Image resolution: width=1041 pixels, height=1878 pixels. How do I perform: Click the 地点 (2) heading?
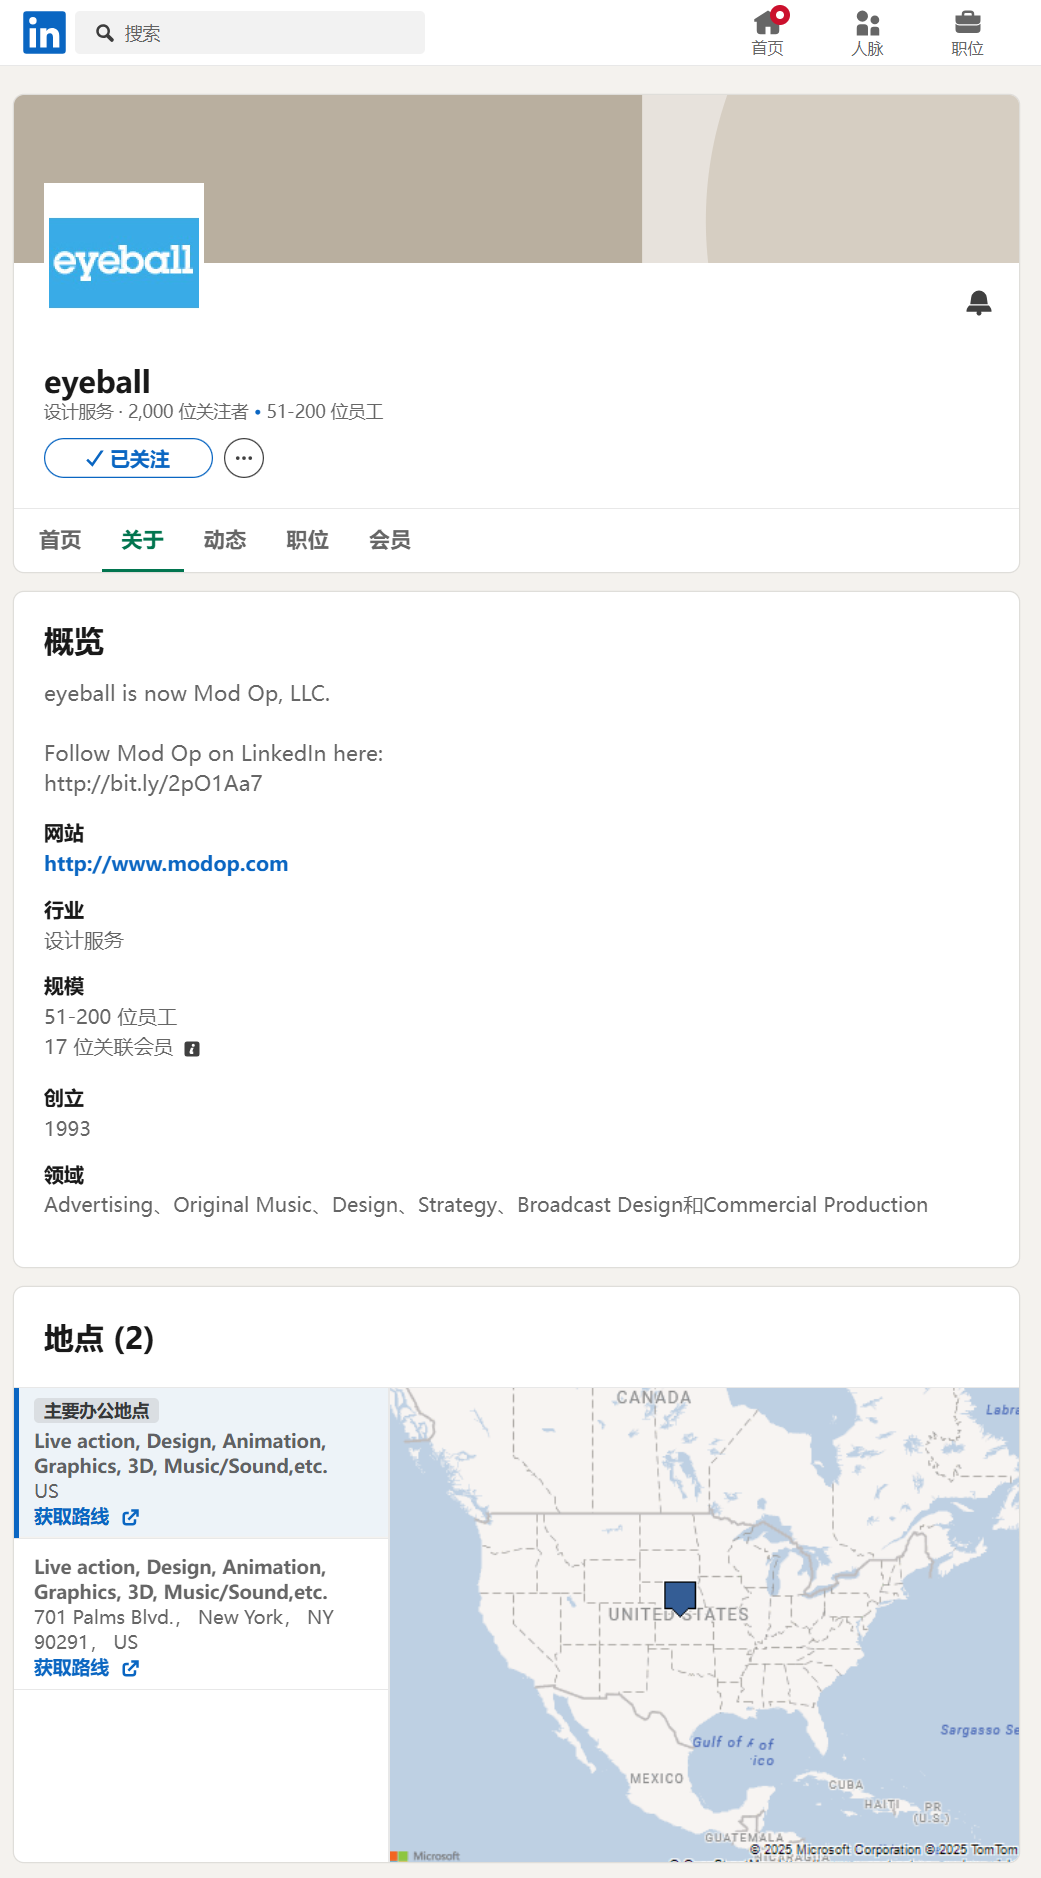(x=99, y=1339)
